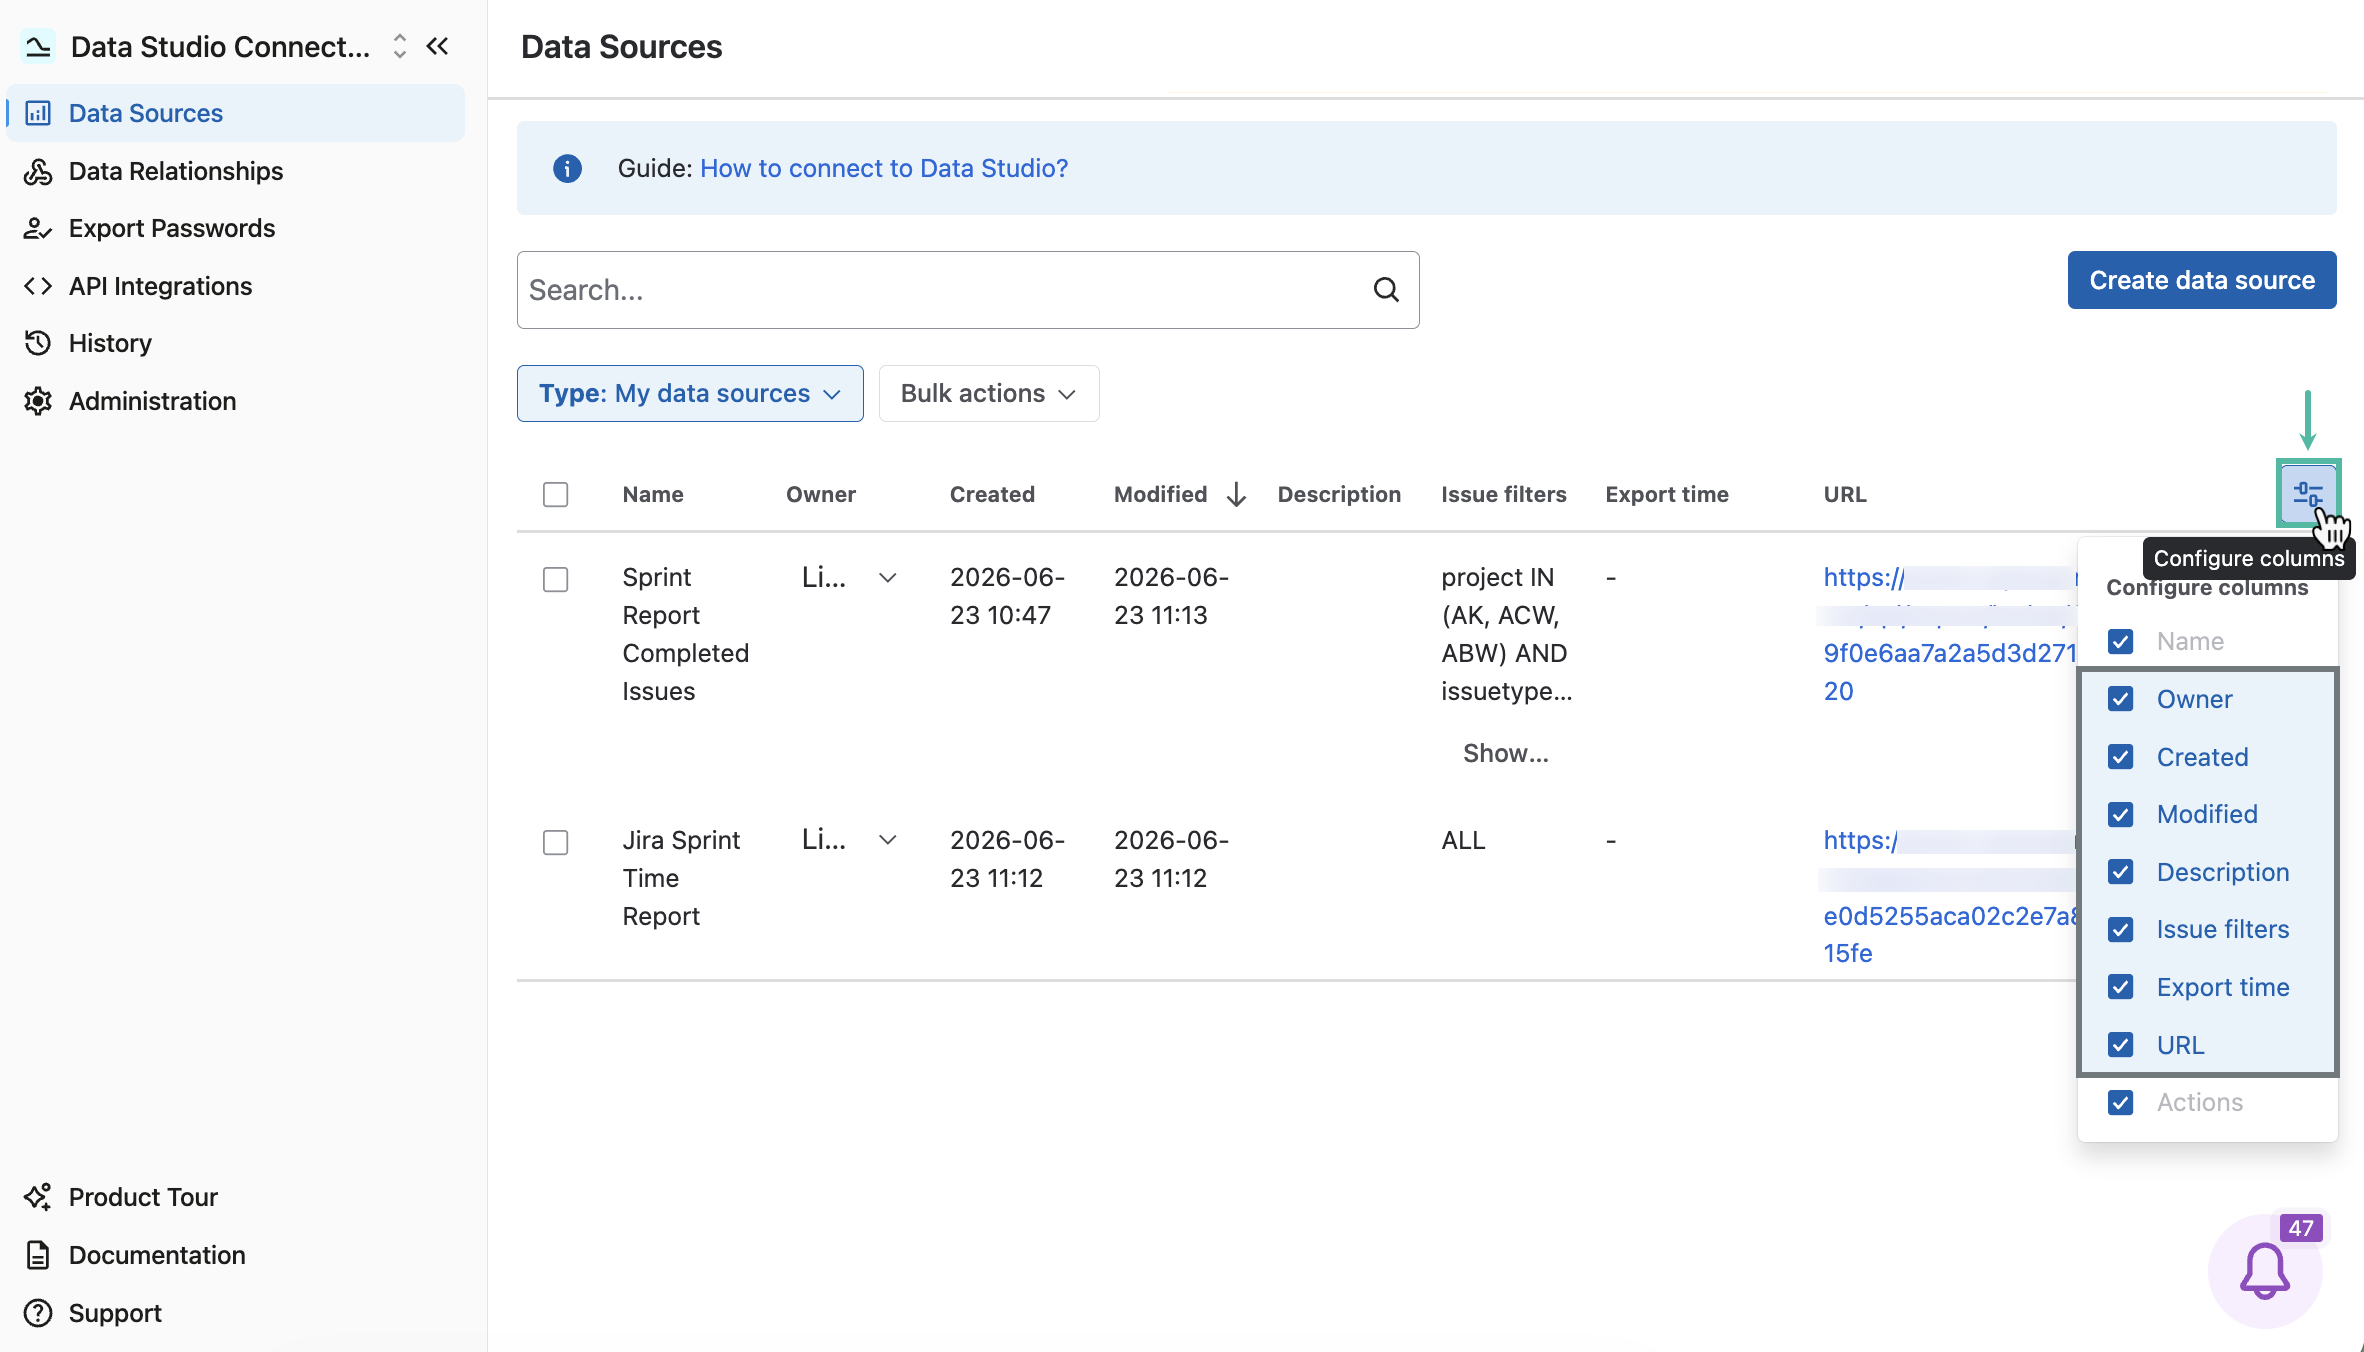Click the Export time column header
2364x1352 pixels.
coord(1667,494)
